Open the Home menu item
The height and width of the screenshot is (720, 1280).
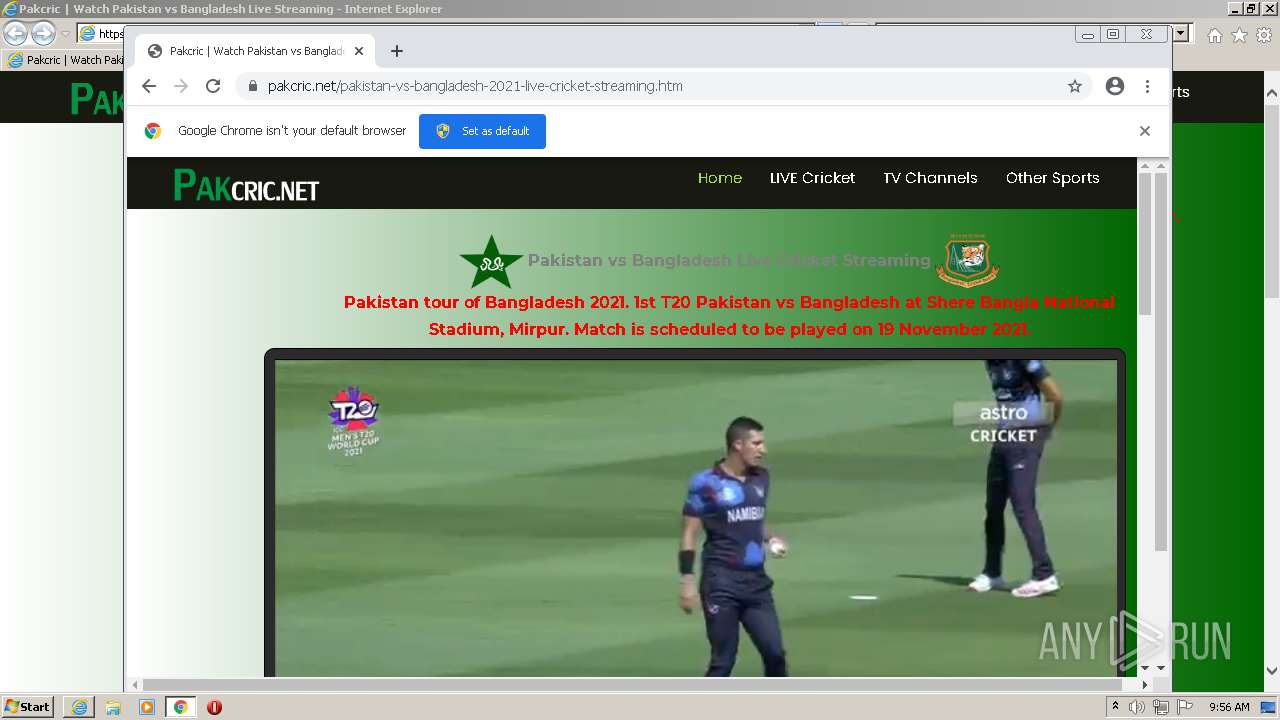tap(720, 178)
